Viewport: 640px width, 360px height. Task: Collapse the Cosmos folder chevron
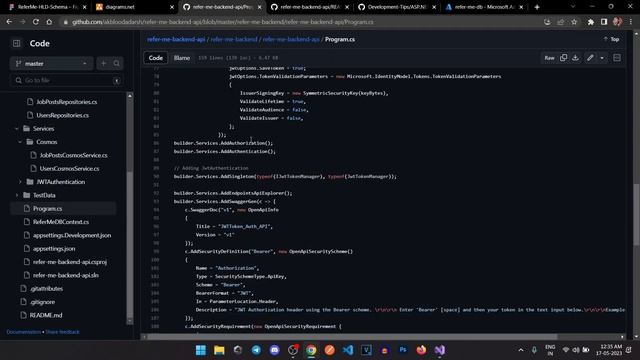click(x=20, y=142)
